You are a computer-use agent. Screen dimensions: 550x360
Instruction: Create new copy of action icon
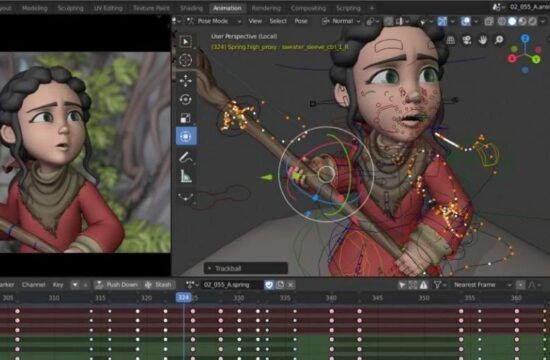(x=280, y=285)
